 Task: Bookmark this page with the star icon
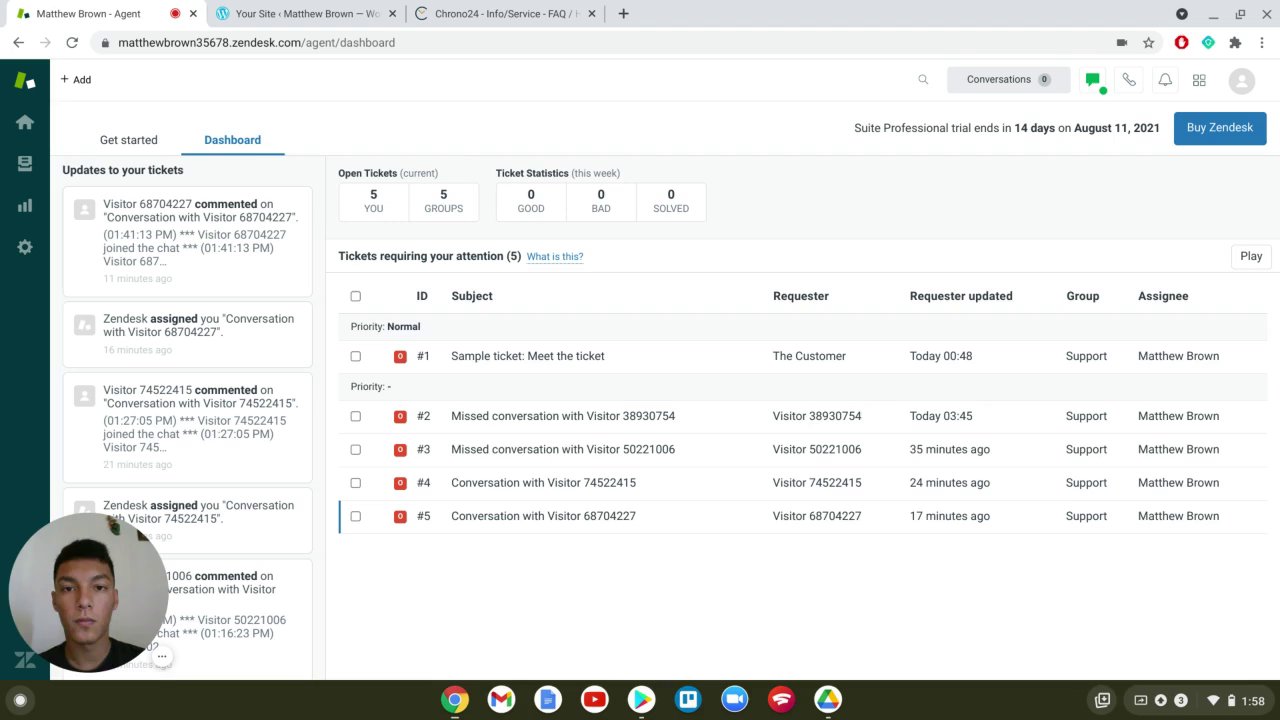[1149, 43]
